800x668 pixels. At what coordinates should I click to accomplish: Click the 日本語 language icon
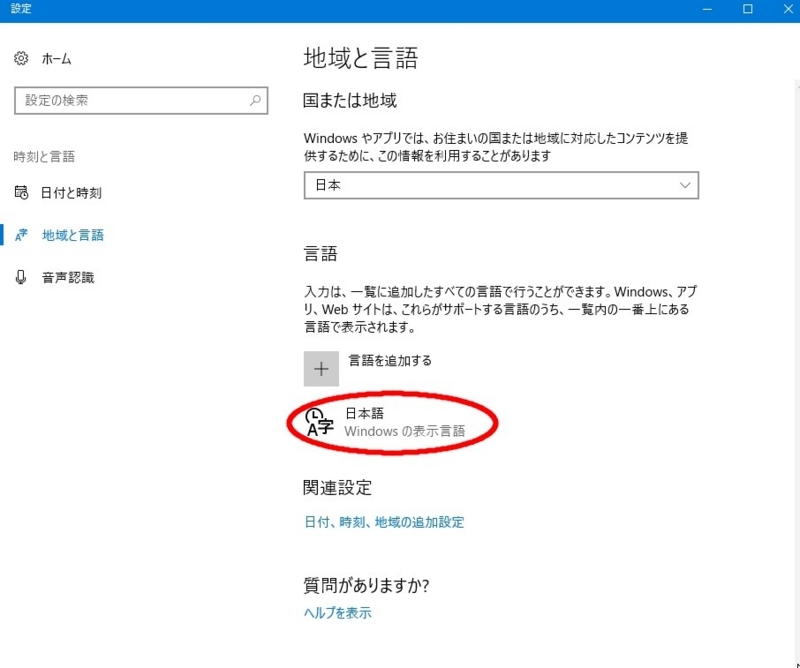(319, 423)
